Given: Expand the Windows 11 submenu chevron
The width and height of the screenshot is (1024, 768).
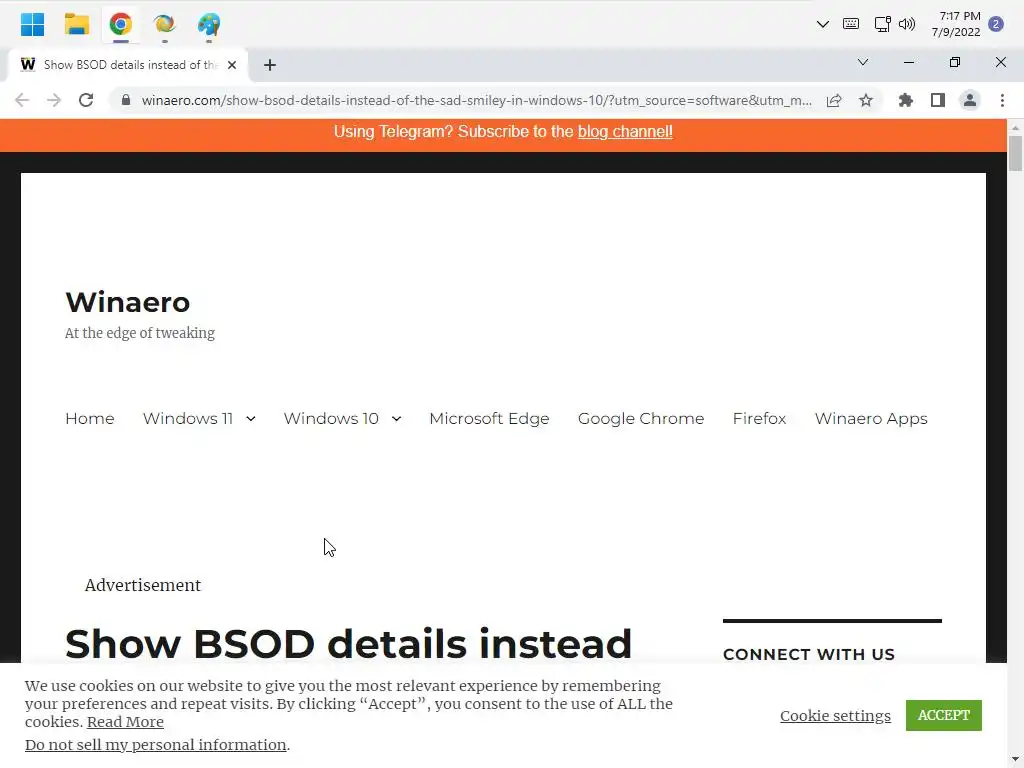Looking at the screenshot, I should [x=251, y=419].
